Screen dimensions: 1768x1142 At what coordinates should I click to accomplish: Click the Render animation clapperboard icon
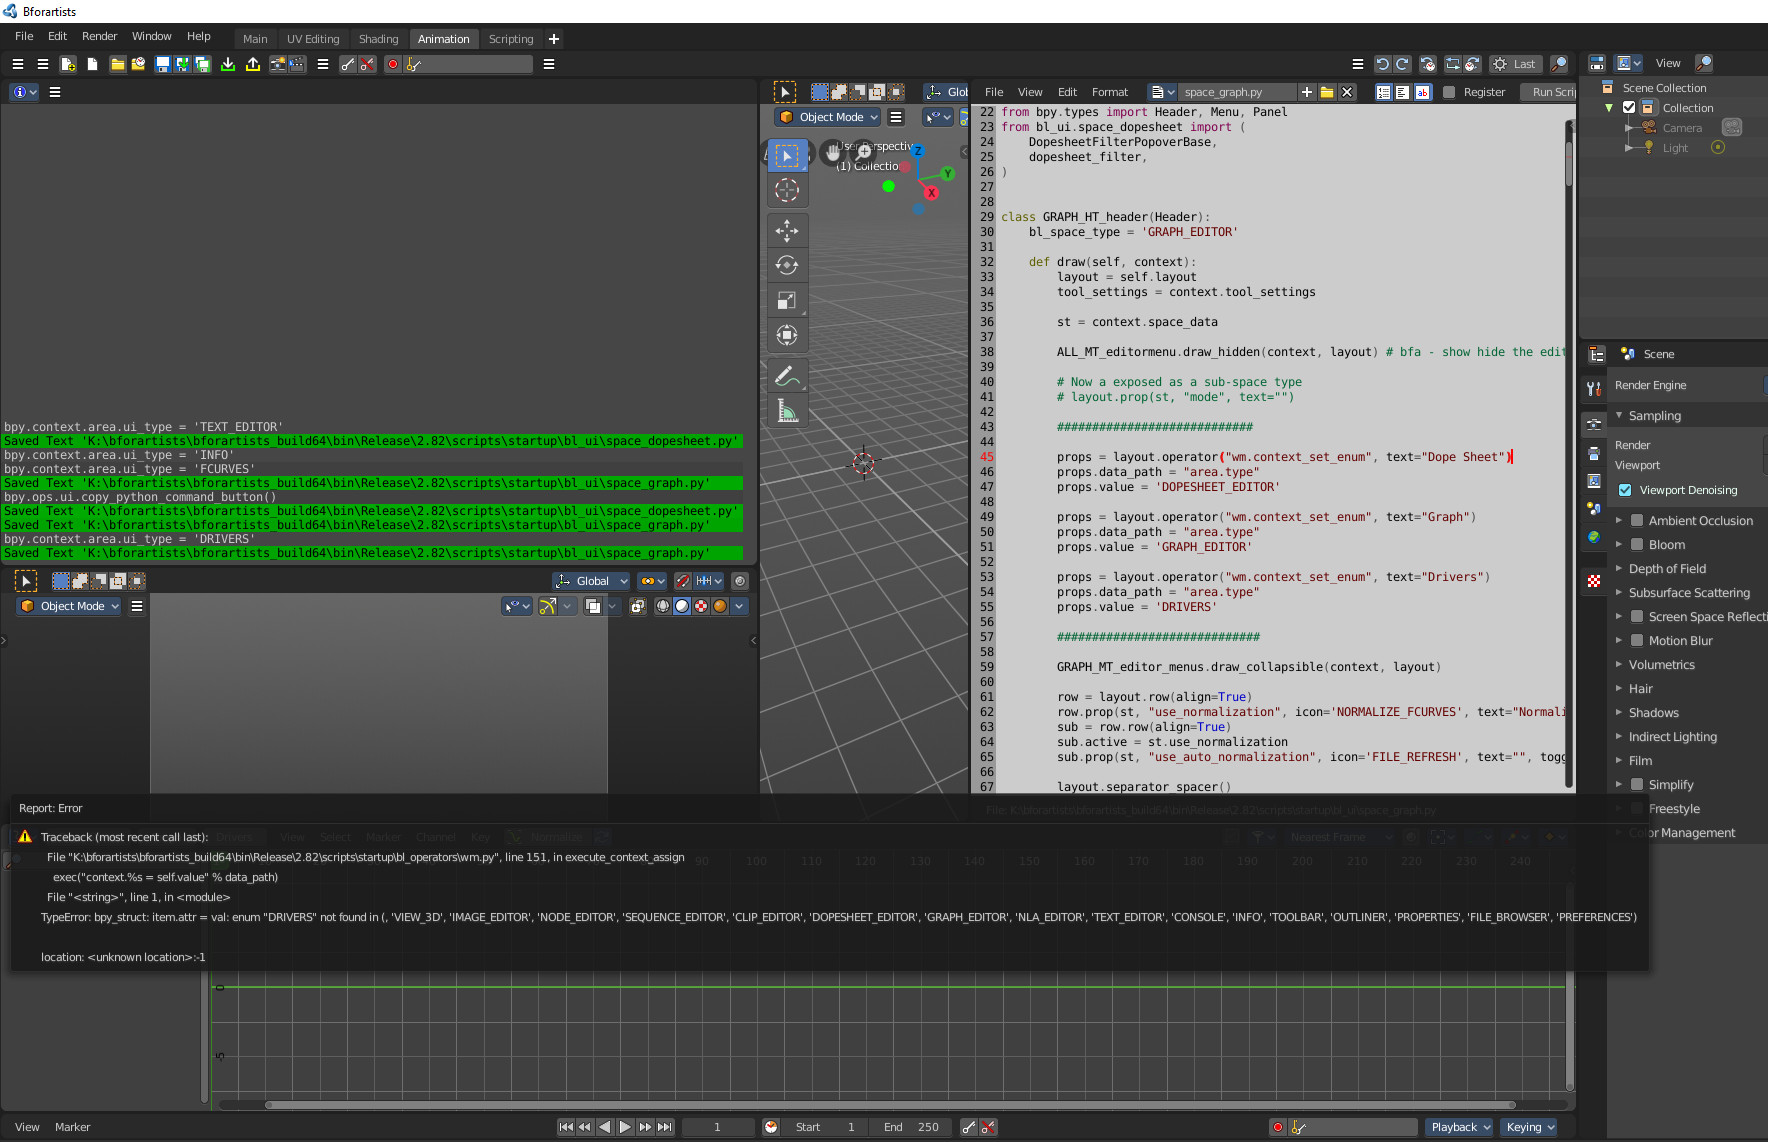[297, 64]
